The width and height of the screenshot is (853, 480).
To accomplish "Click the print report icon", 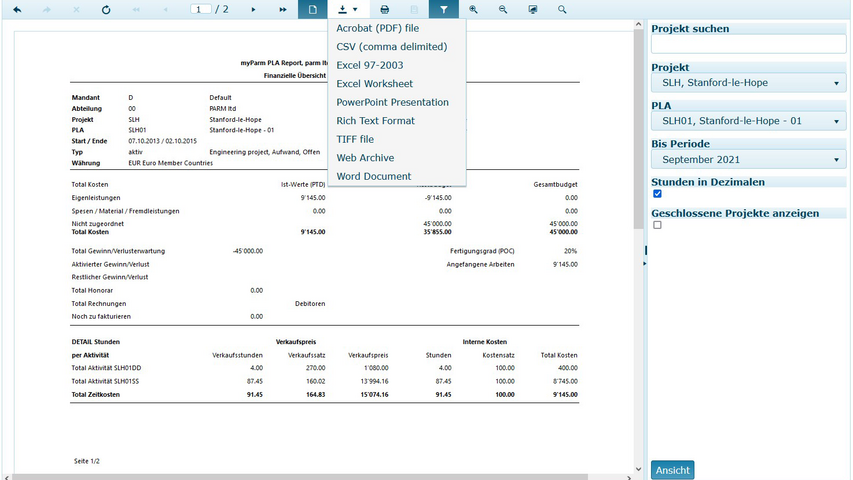I will 385,9.
